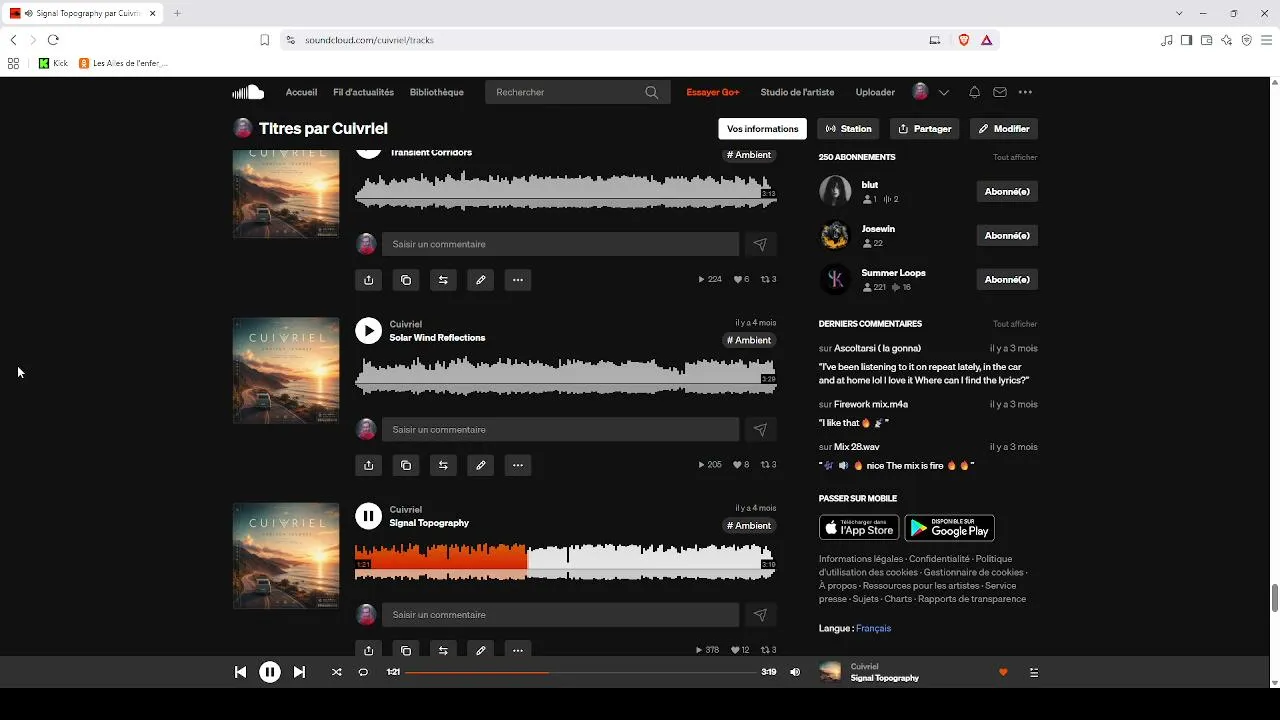
Task: Open Studio de l'artiste
Action: pyautogui.click(x=797, y=92)
